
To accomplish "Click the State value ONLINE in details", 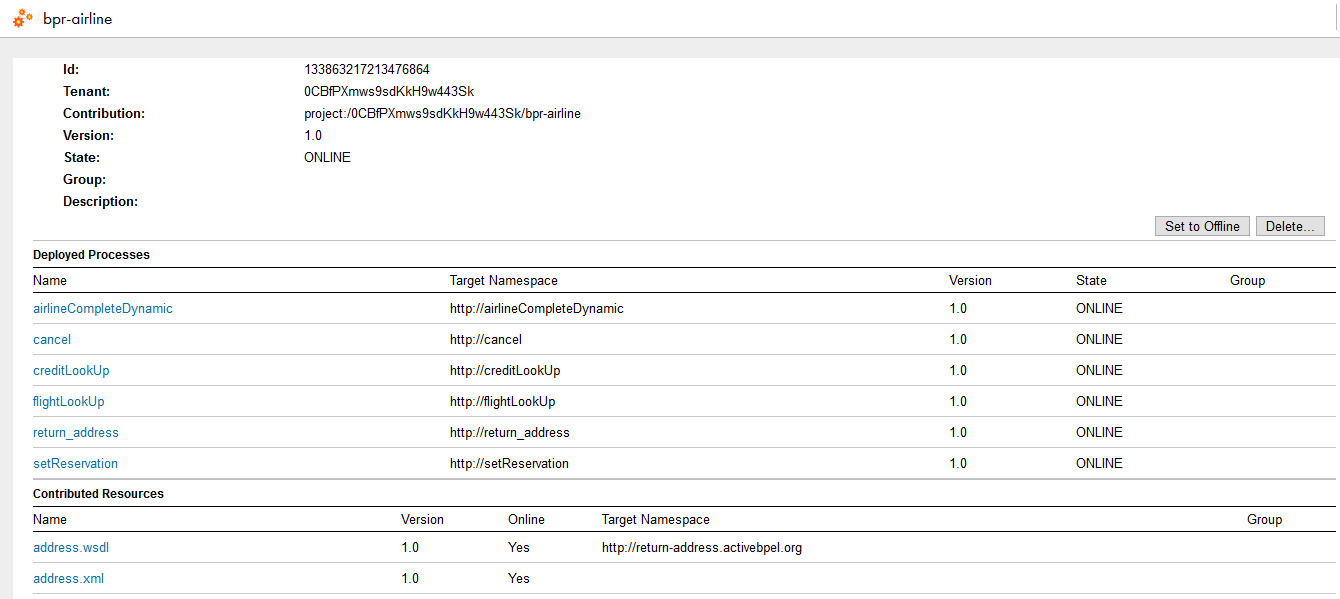I will coord(327,158).
